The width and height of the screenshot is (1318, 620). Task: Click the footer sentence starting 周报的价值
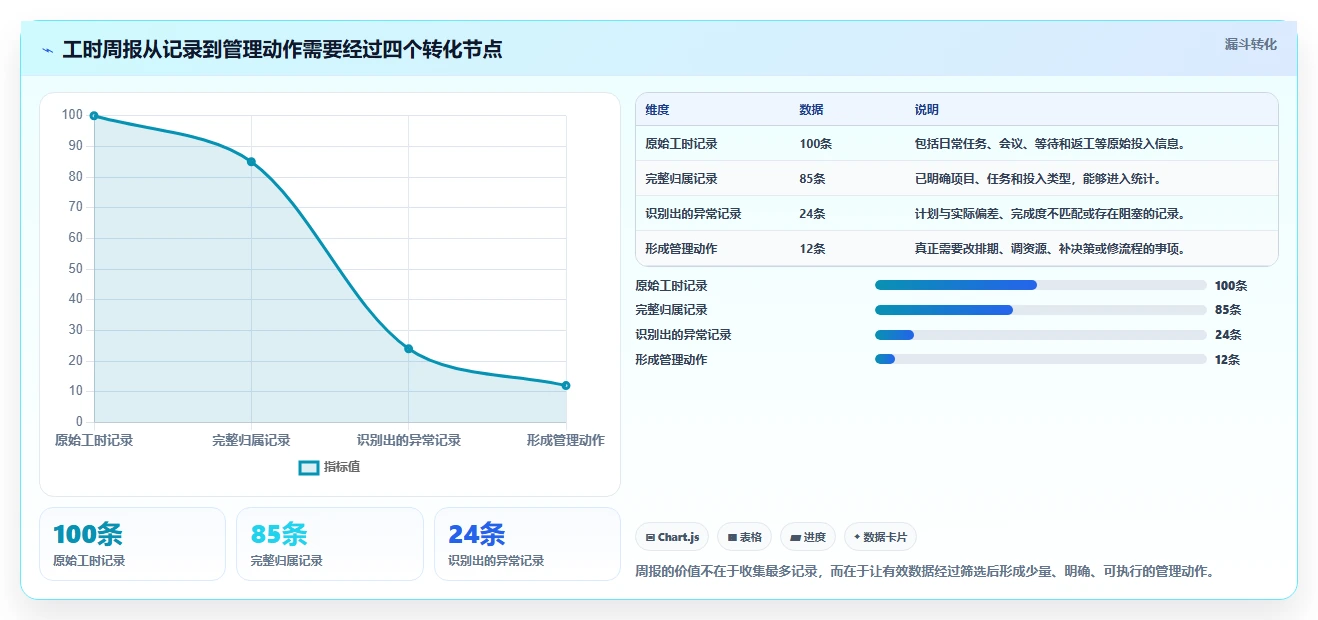click(x=925, y=572)
